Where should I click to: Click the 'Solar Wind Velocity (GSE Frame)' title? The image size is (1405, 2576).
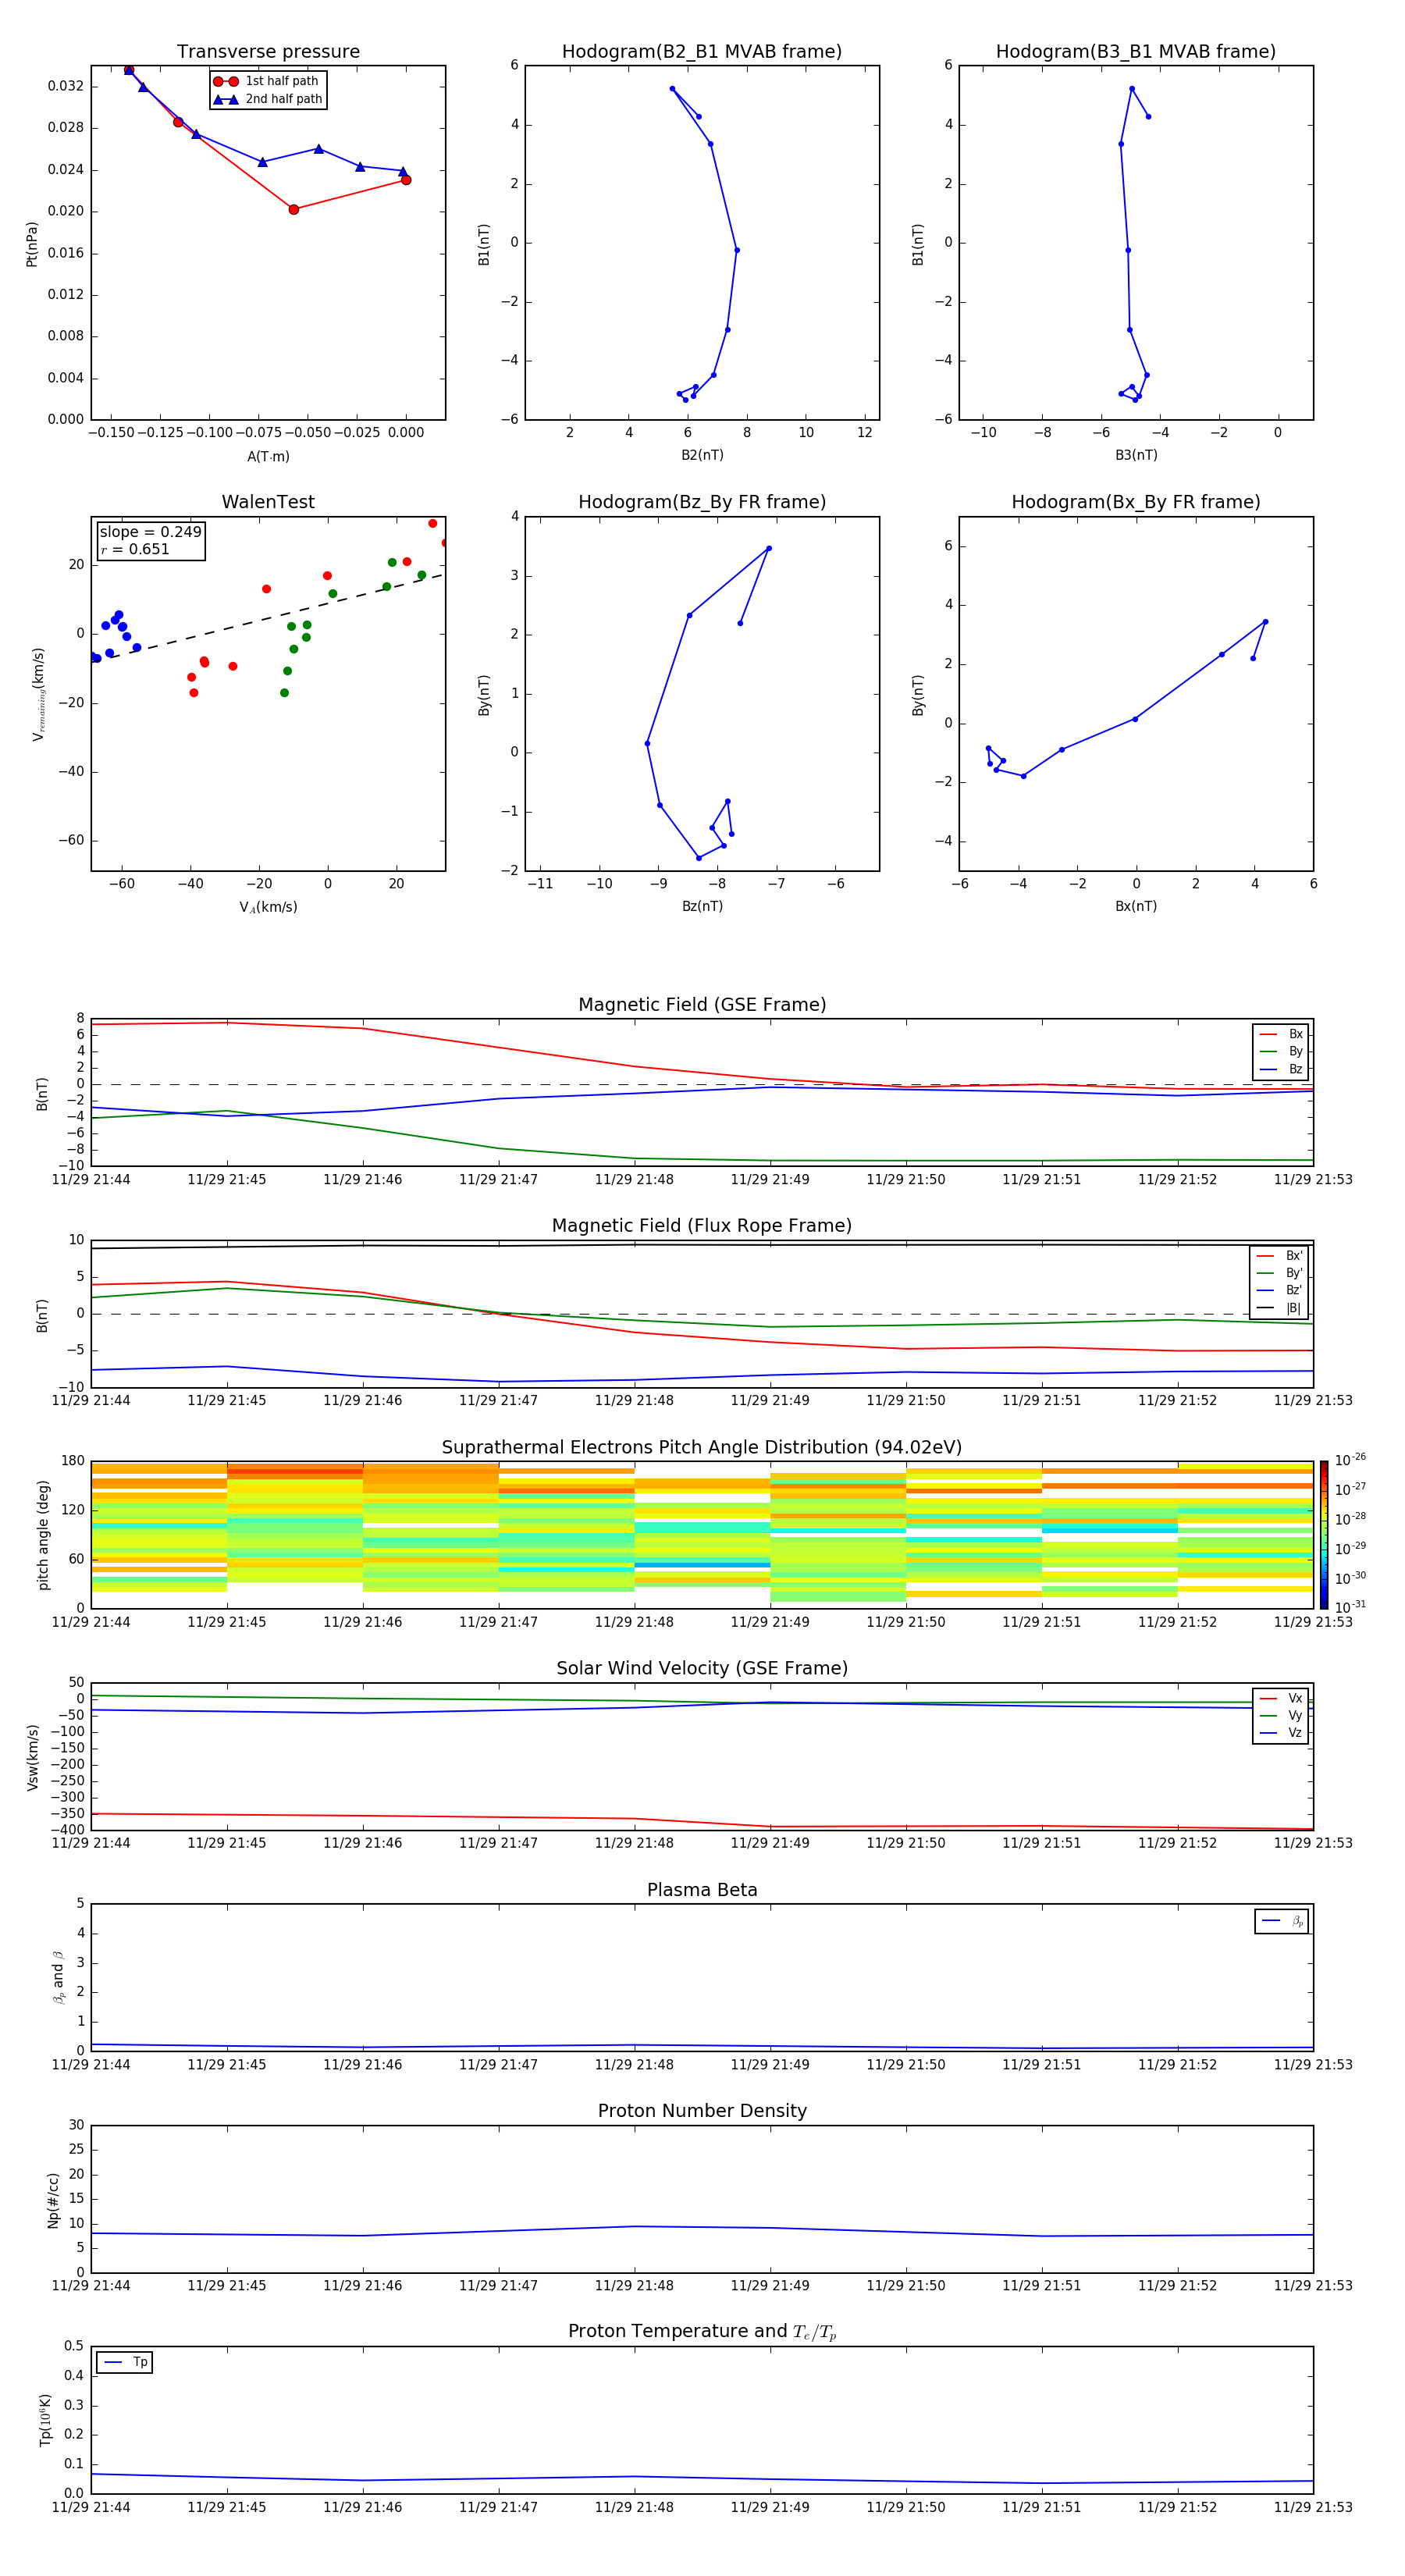pyautogui.click(x=702, y=1668)
